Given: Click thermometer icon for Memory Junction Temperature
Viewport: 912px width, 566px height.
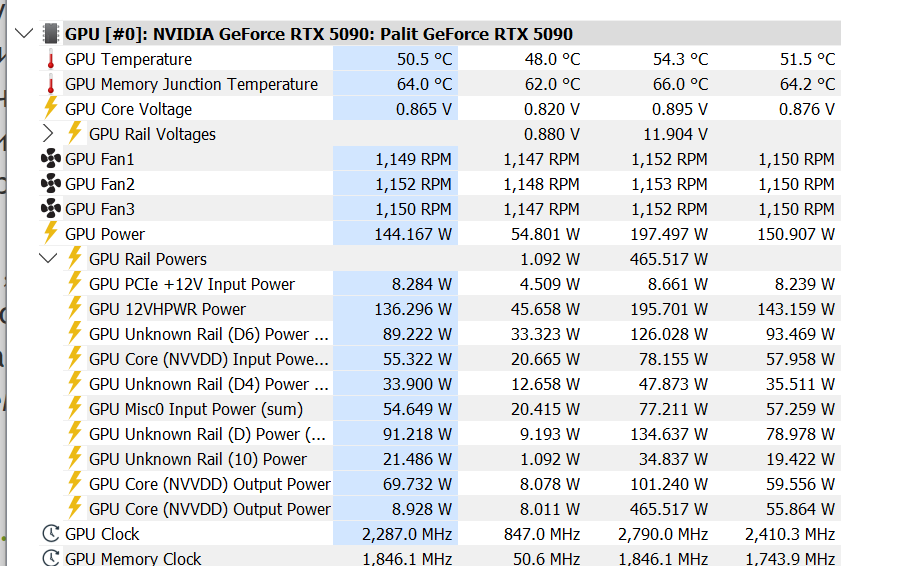Looking at the screenshot, I should [x=51, y=84].
